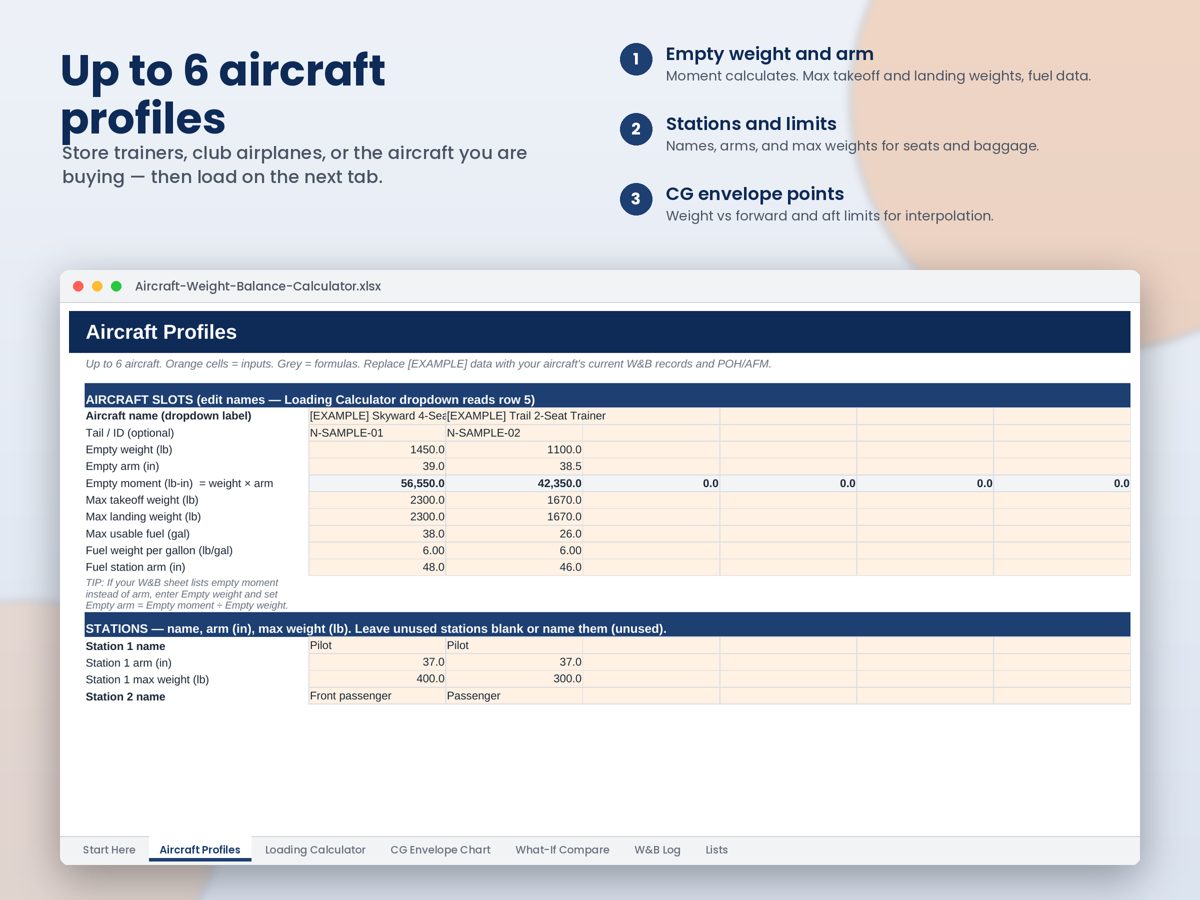
Task: Select empty weight cell showing 1100.0
Action: pyautogui.click(x=514, y=450)
